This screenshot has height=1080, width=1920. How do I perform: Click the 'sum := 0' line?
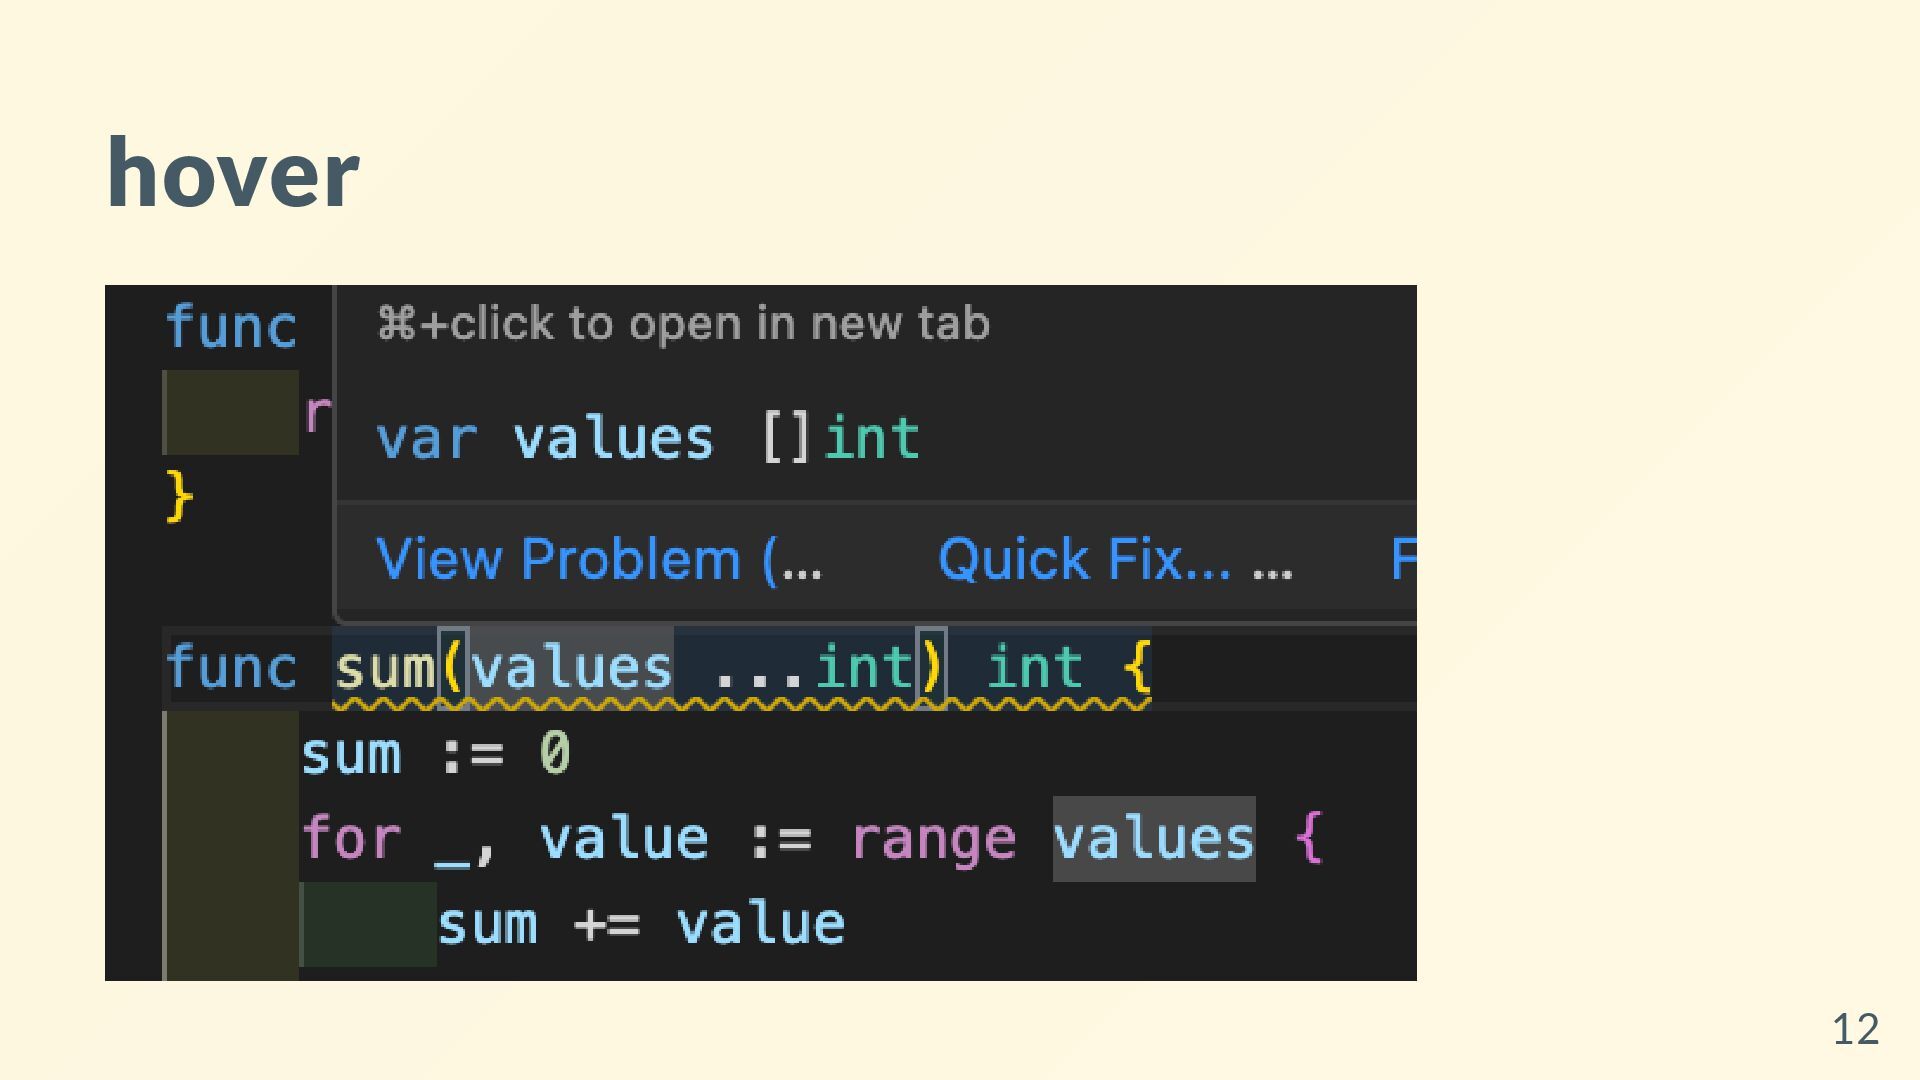coord(436,753)
